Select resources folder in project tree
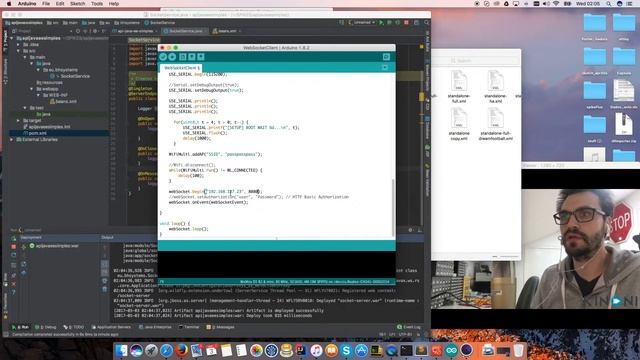The width and height of the screenshot is (640, 360). (49, 82)
